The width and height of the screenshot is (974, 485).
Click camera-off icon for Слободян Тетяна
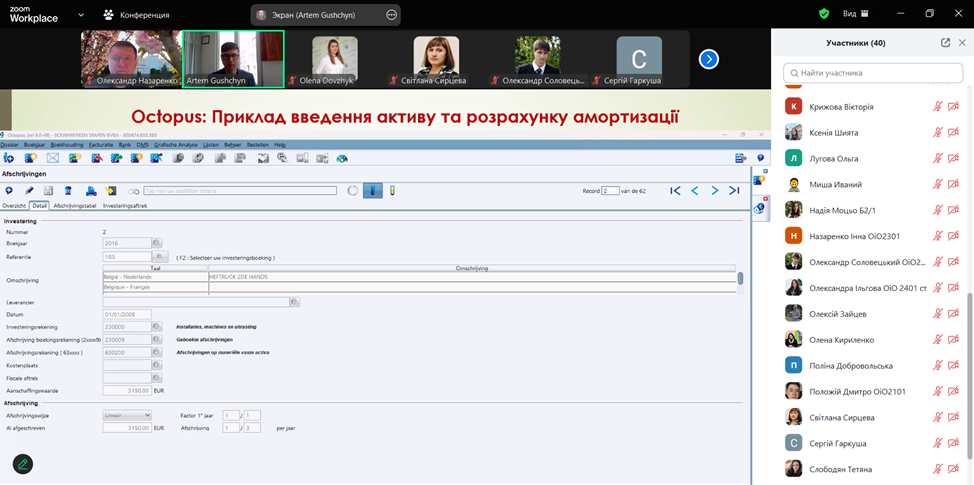(x=954, y=469)
